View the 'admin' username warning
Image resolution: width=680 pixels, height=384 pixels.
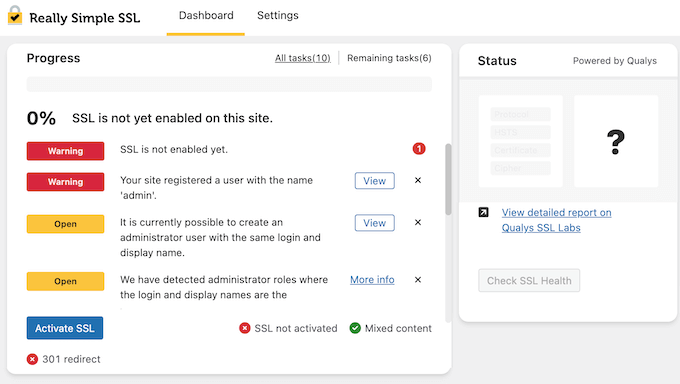tap(375, 181)
